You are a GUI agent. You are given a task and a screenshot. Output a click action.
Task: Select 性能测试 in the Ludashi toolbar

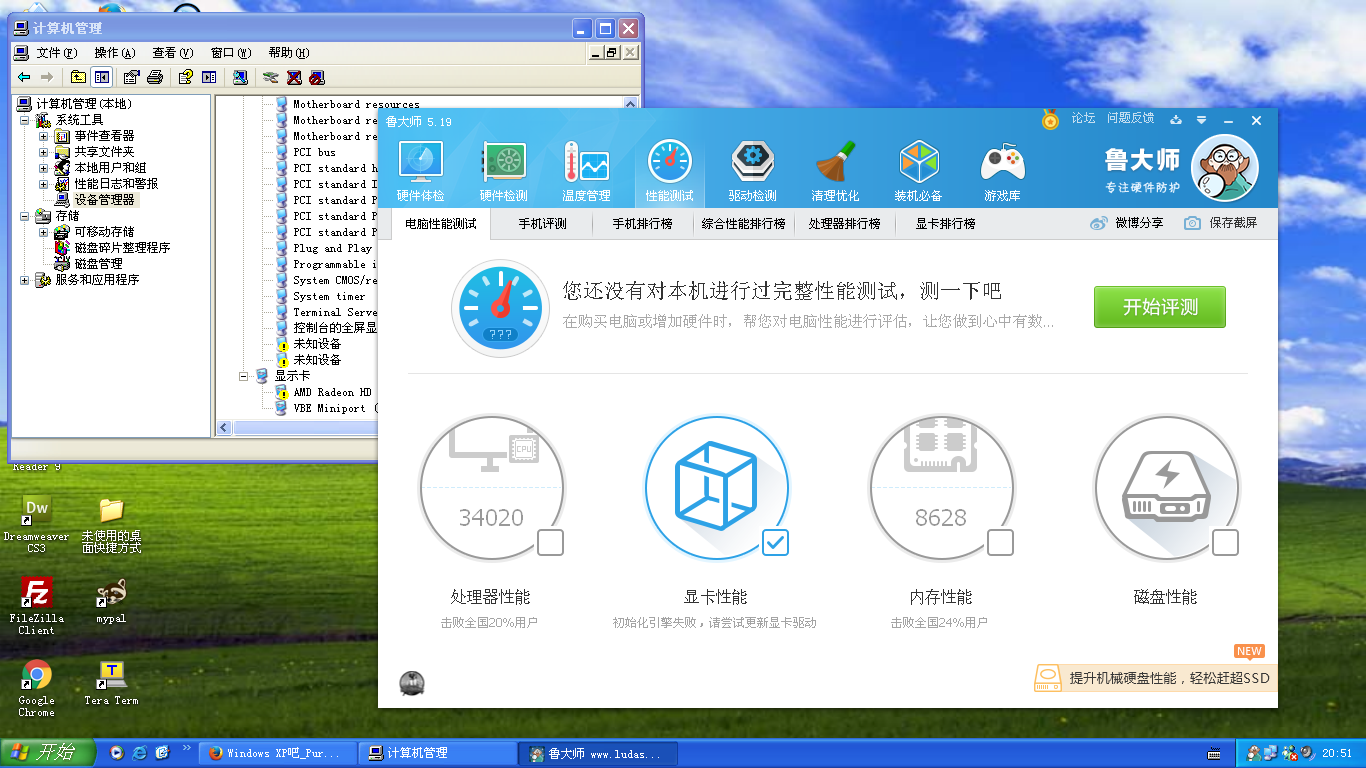(x=670, y=172)
